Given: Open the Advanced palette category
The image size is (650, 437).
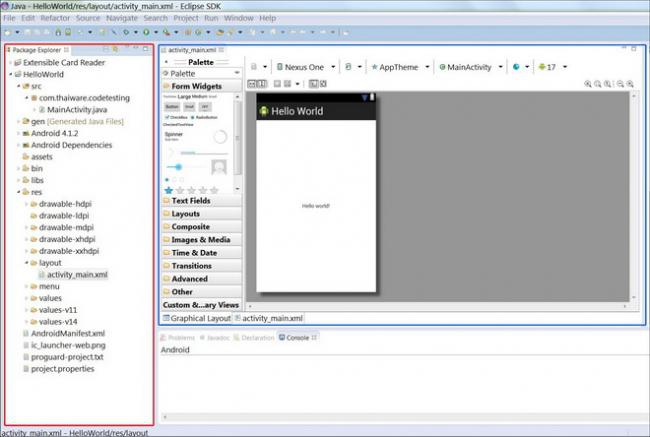Looking at the screenshot, I should (201, 279).
